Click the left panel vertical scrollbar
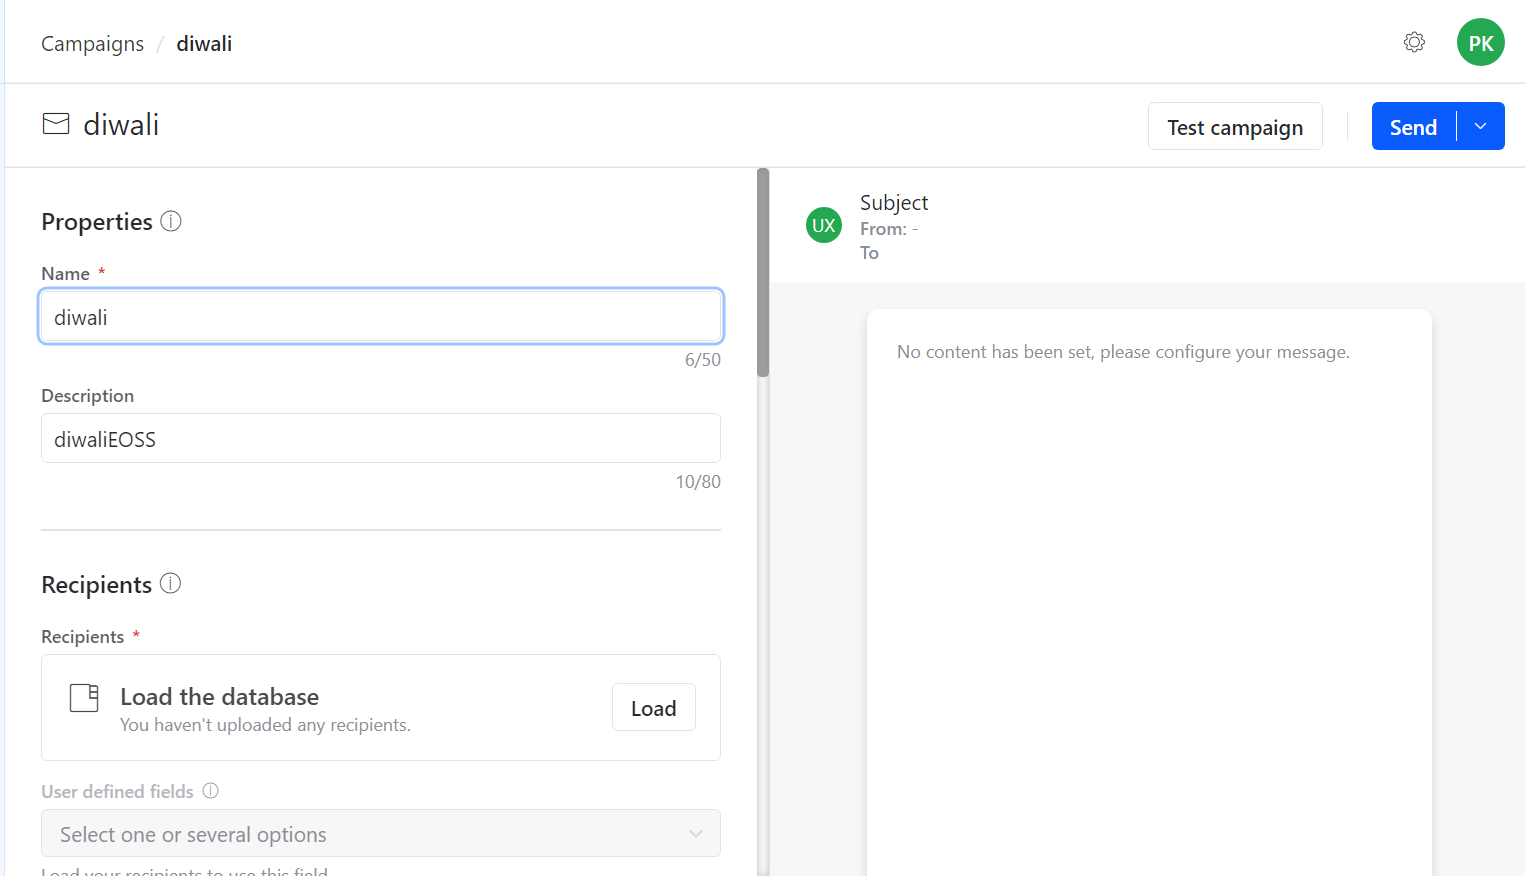The height and width of the screenshot is (876, 1525). click(763, 272)
